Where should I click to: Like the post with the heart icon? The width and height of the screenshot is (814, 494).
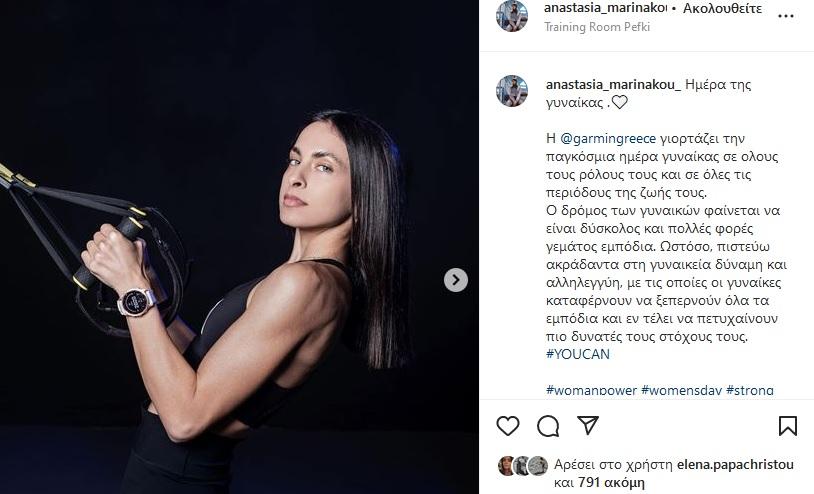tap(508, 426)
